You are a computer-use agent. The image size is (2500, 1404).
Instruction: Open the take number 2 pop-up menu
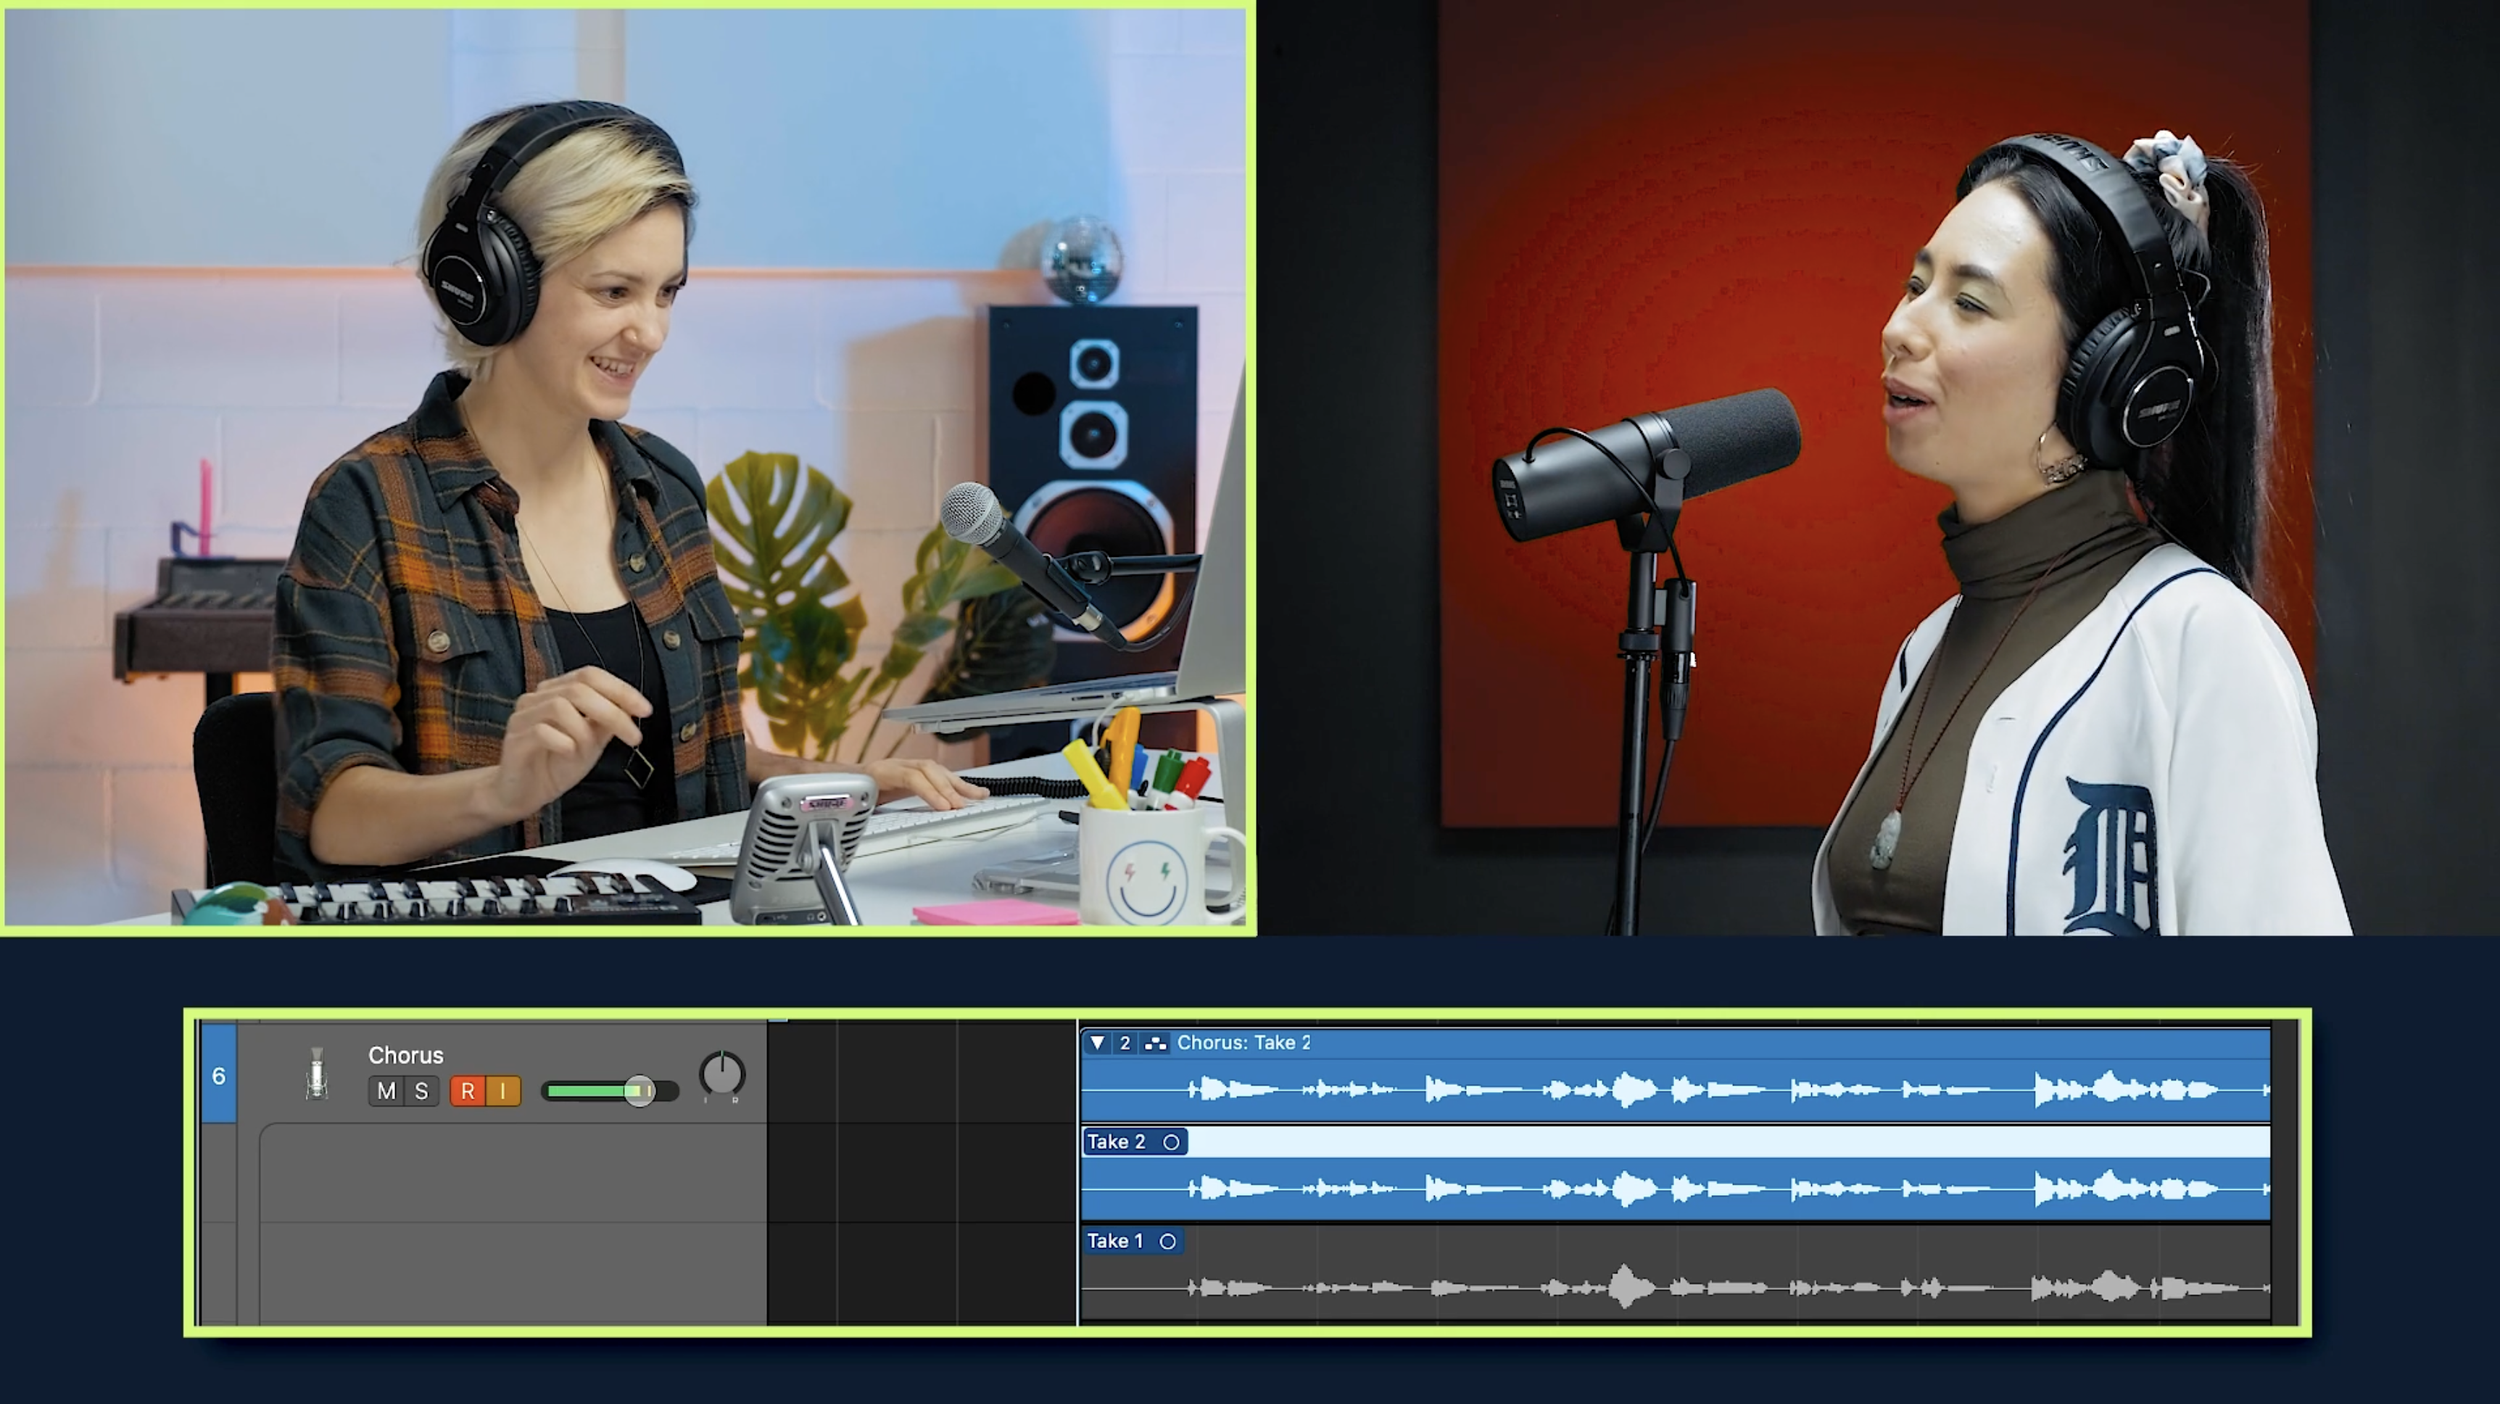pos(1125,1043)
